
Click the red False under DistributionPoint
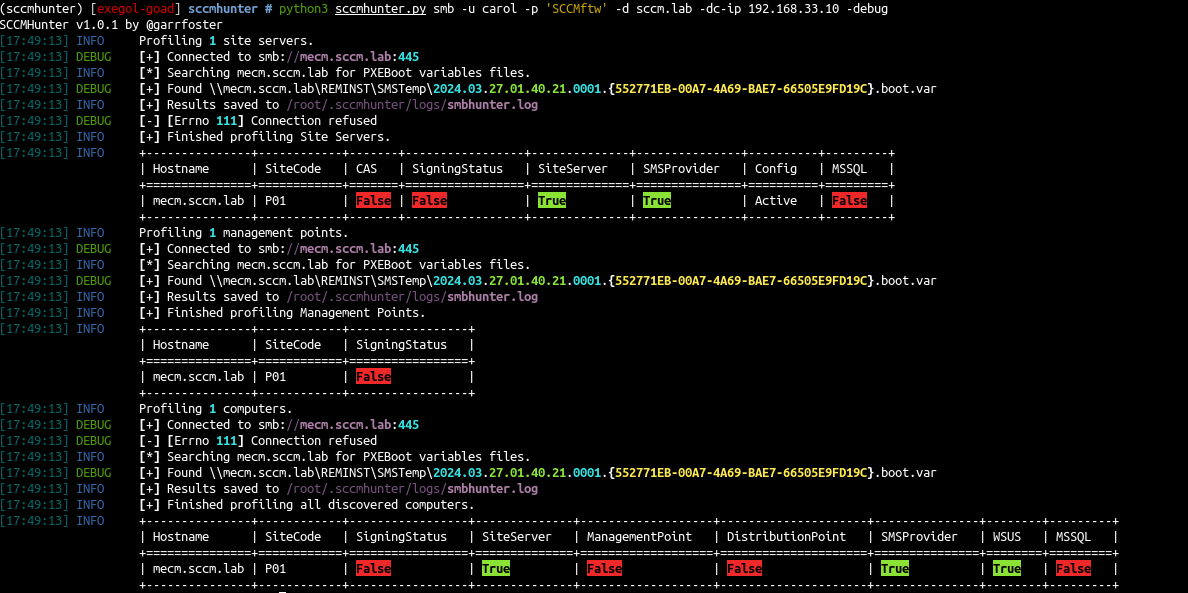[744, 568]
